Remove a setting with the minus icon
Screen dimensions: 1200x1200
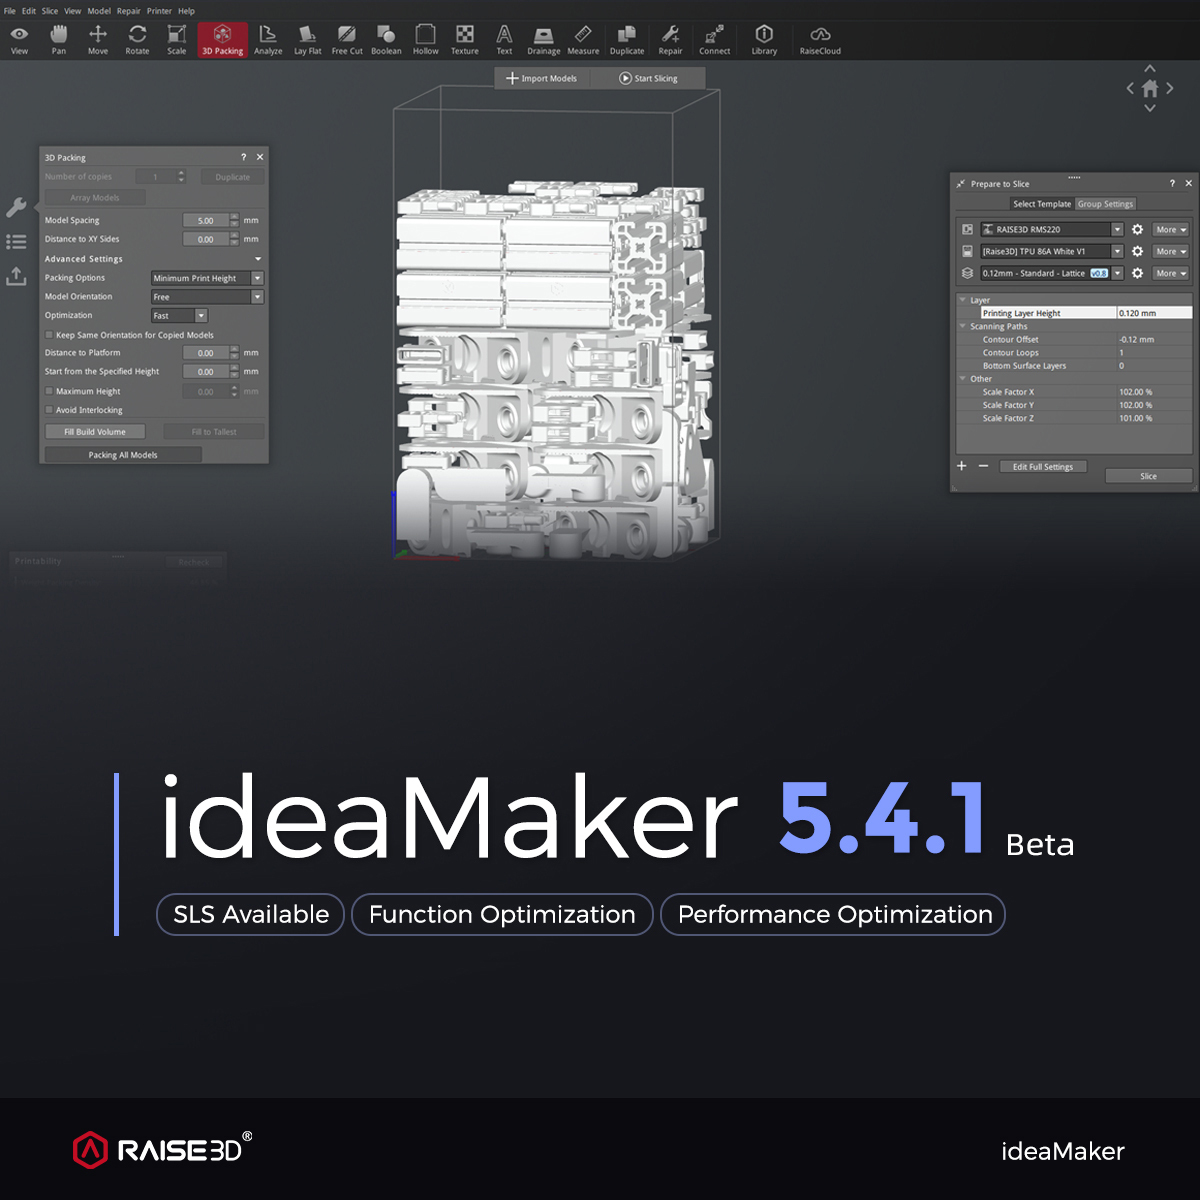[x=983, y=466]
